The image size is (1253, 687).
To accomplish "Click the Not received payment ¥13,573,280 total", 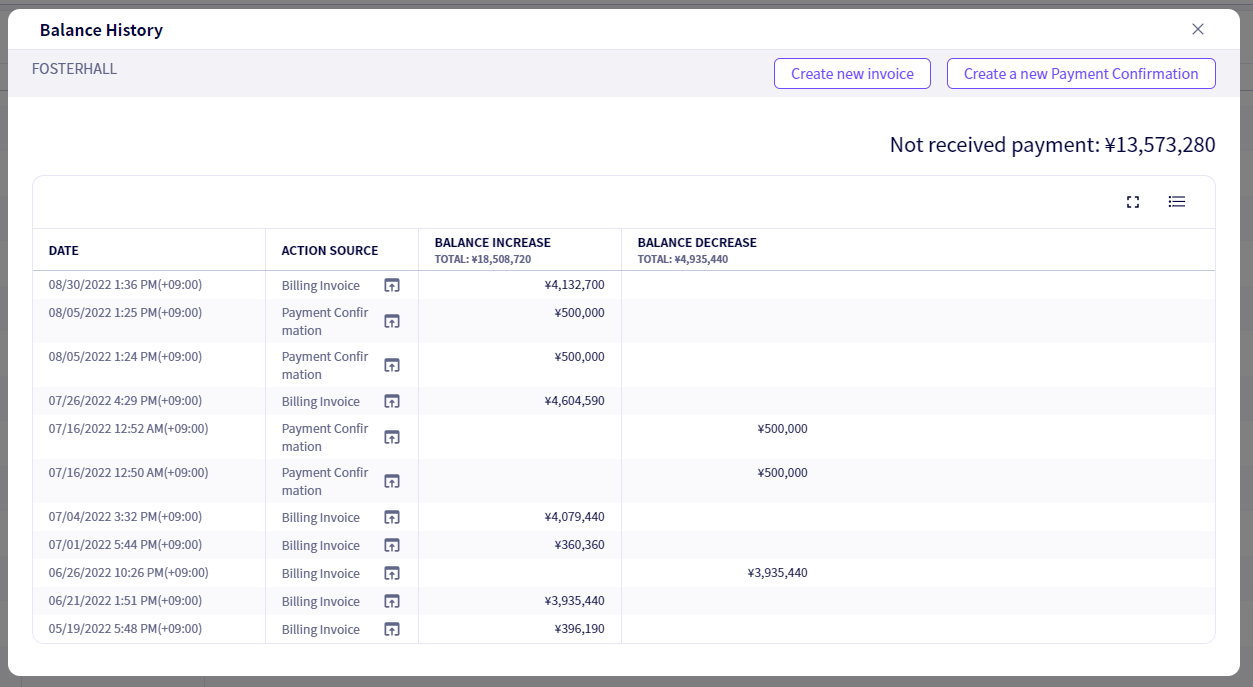I will point(1052,145).
